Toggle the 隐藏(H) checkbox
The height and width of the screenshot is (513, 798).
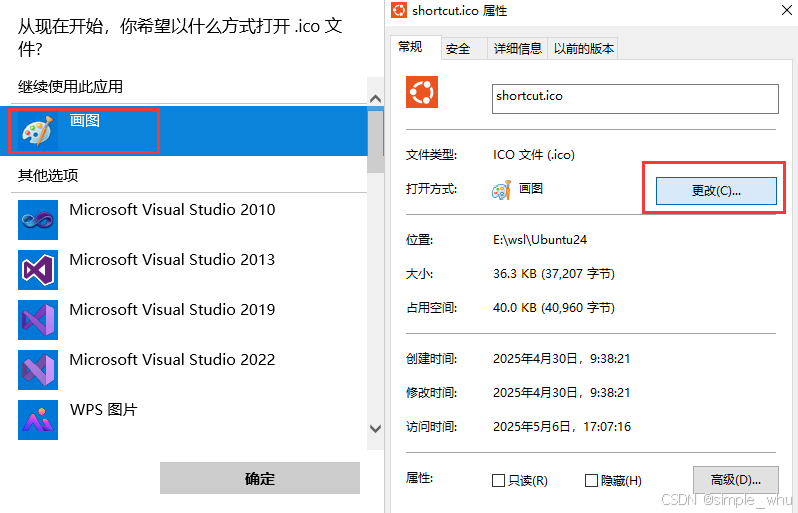point(591,480)
